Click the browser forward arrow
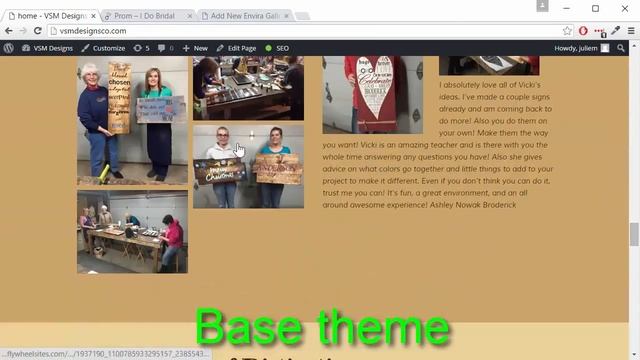 tap(23, 31)
